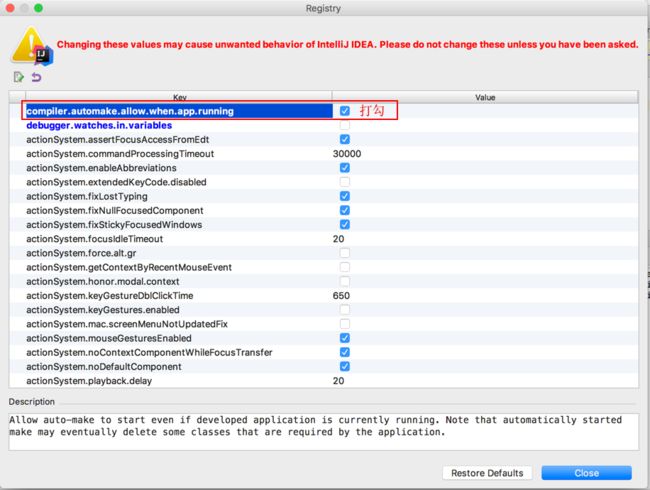Toggle actionSystem.fixLostTyping checkbox
Image resolution: width=650 pixels, height=490 pixels.
pyautogui.click(x=344, y=196)
